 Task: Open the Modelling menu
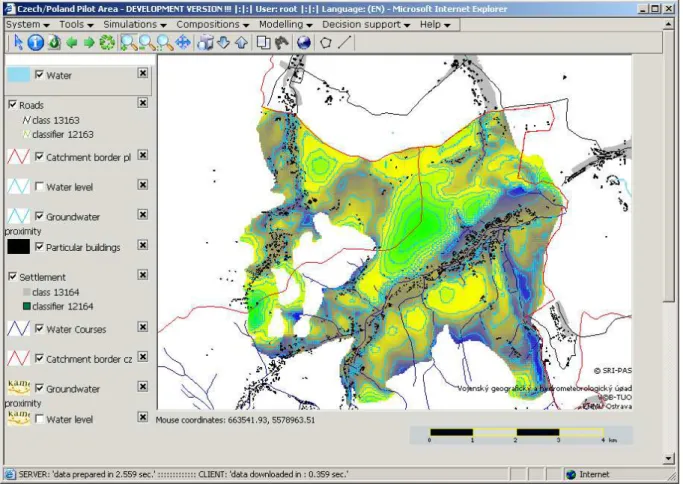[286, 24]
